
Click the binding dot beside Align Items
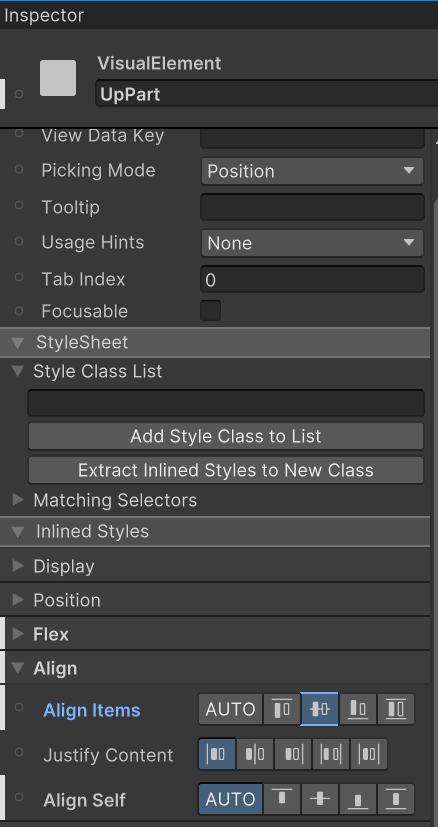coord(19,707)
